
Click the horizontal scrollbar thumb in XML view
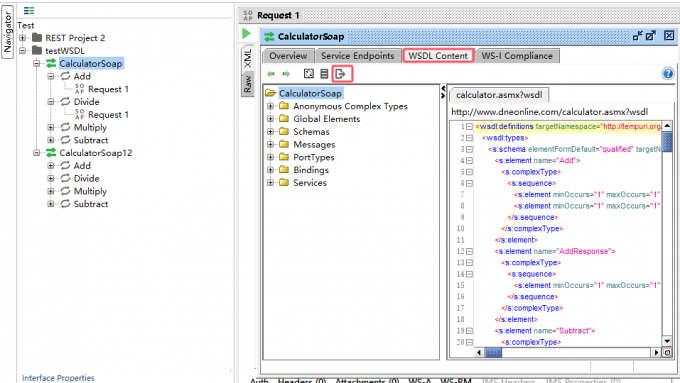coord(493,353)
